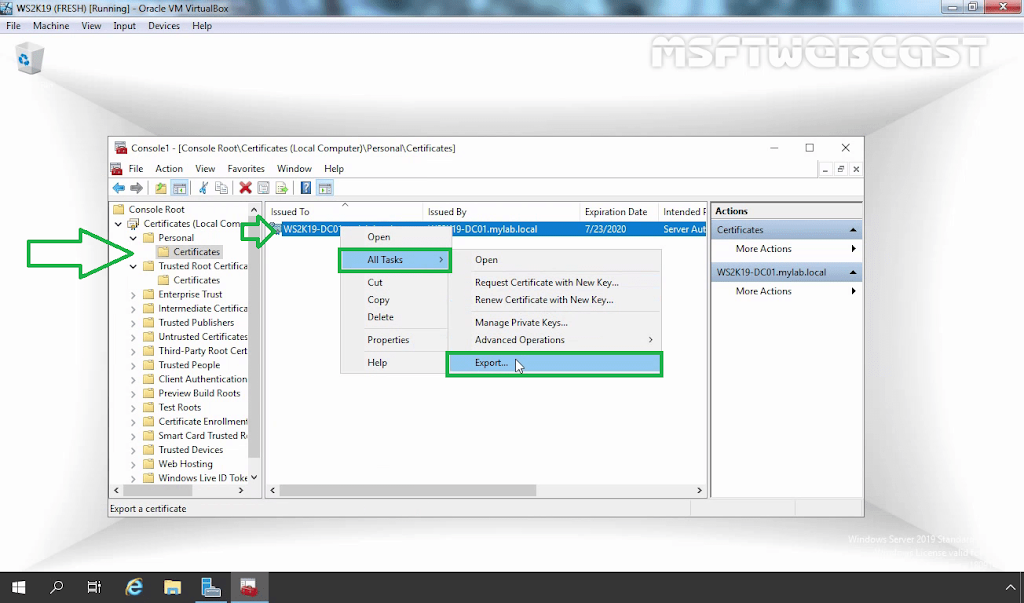Click the tree pane horizontal scroll-right arrow

click(x=241, y=490)
